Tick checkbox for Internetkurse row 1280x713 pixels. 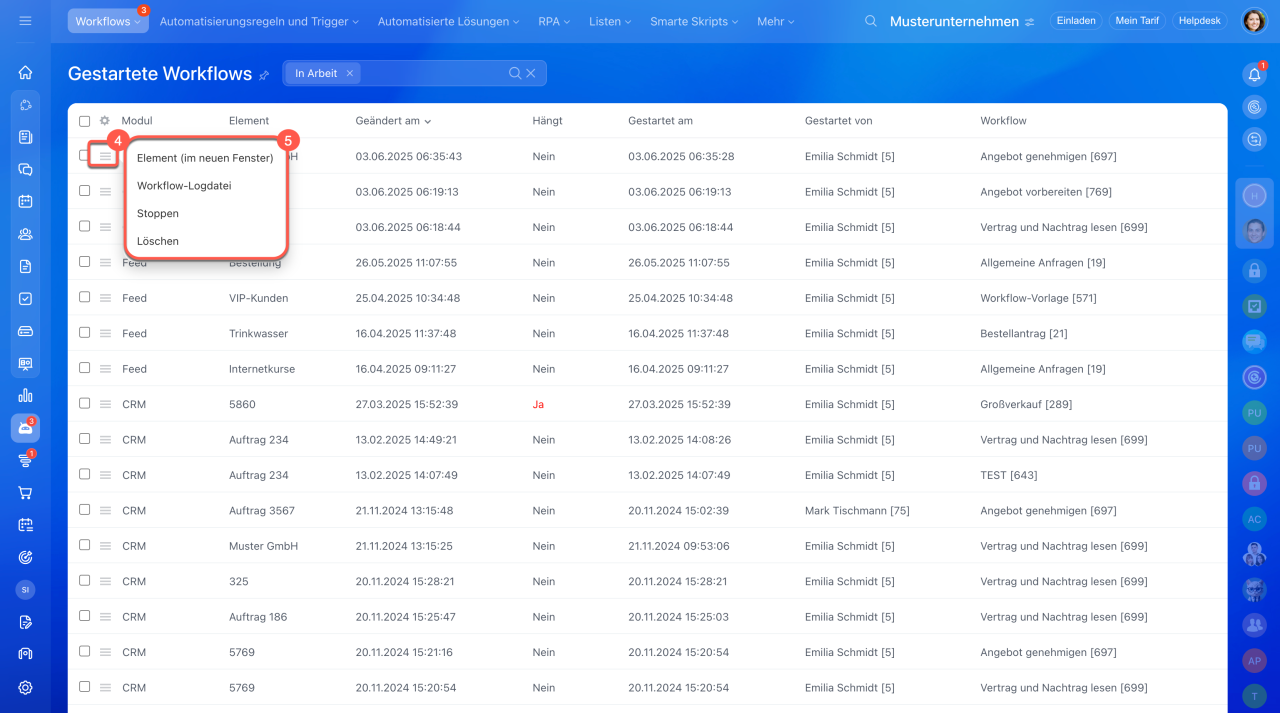pos(84,368)
